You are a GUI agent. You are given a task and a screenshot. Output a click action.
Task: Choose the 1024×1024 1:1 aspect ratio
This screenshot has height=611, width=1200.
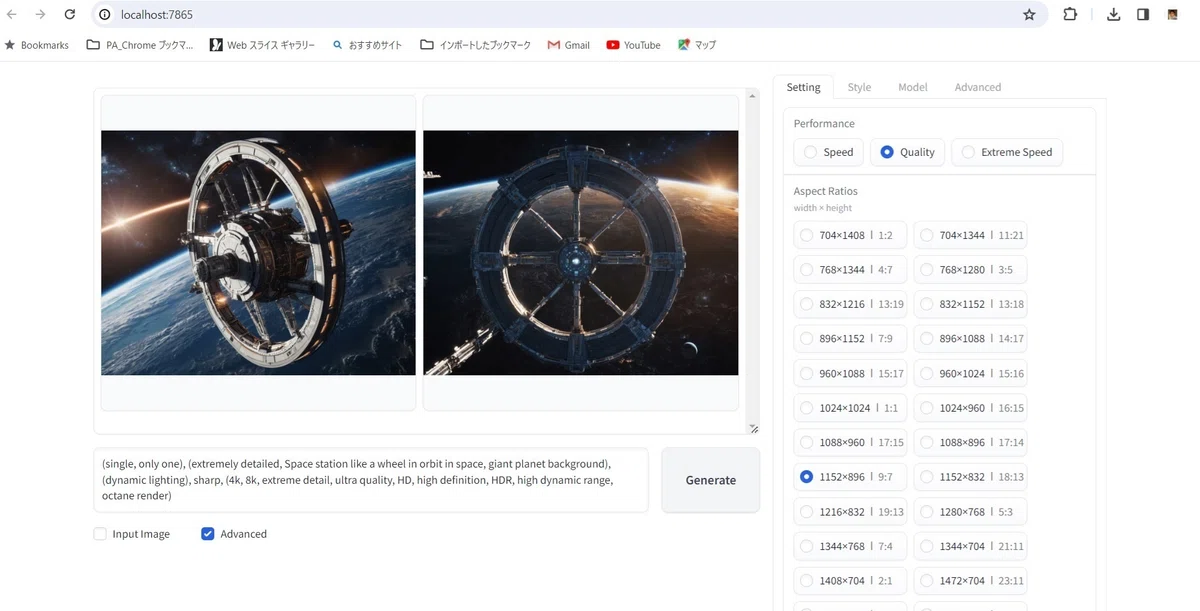click(850, 408)
